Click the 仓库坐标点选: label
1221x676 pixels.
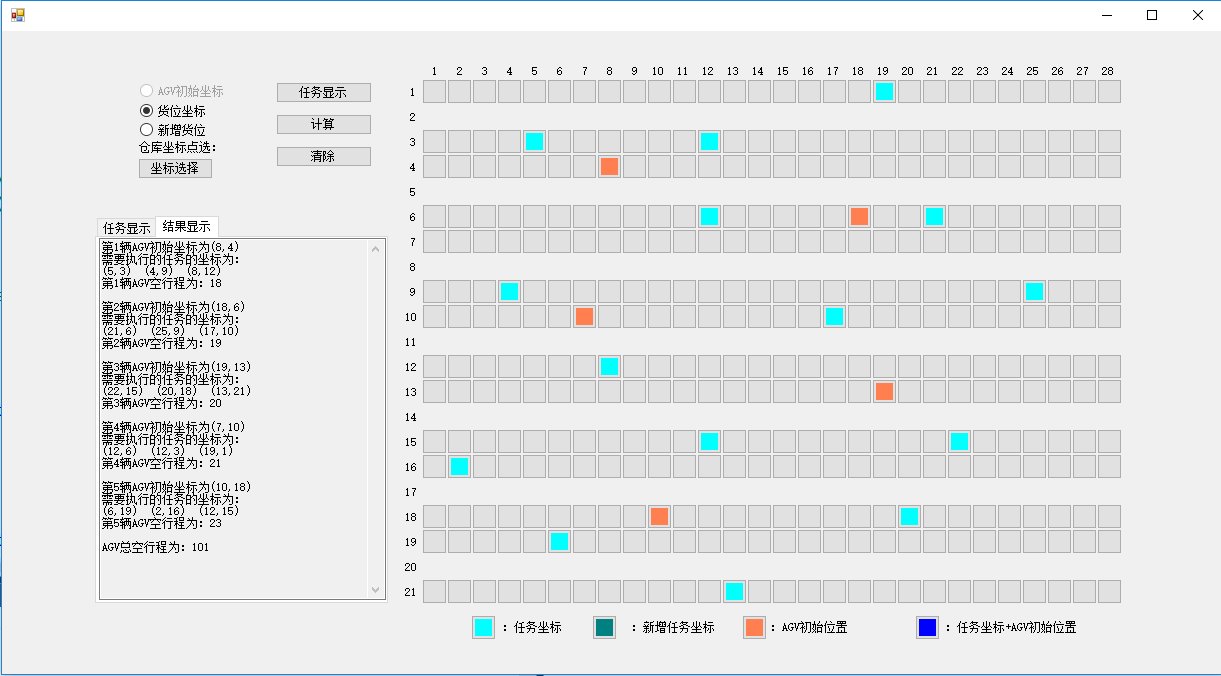click(x=178, y=148)
